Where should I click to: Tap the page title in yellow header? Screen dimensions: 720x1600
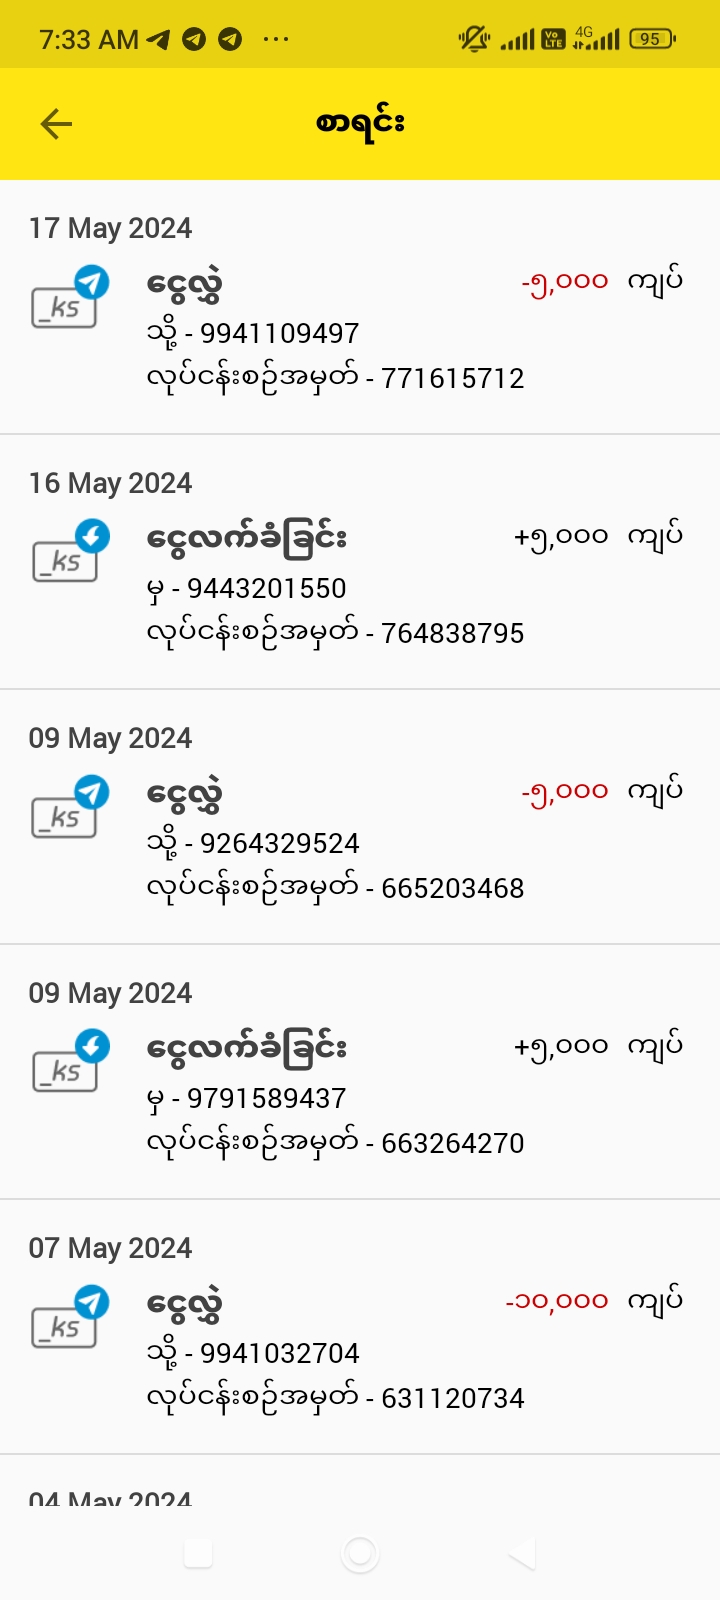360,123
